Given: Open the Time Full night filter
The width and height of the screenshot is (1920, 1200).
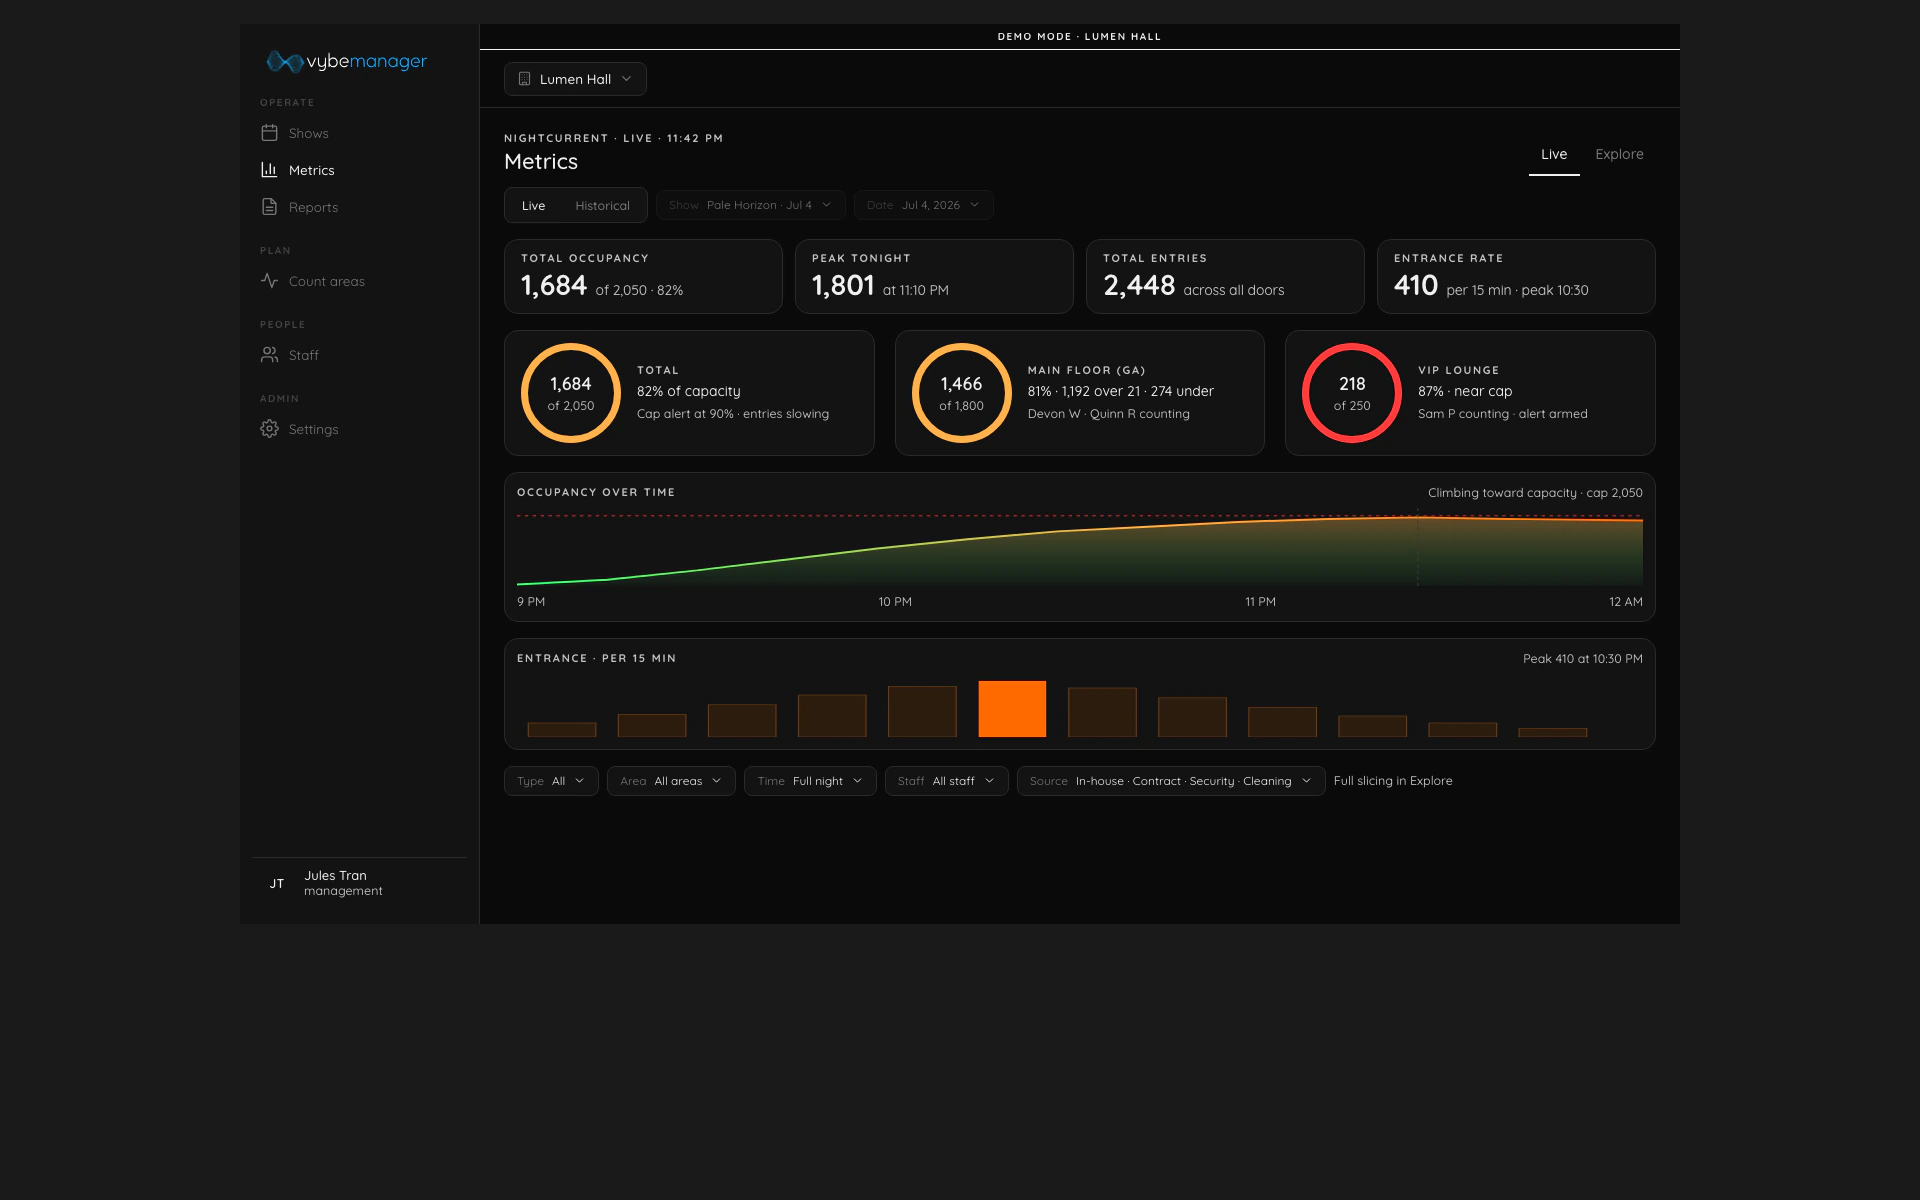Looking at the screenshot, I should pyautogui.click(x=810, y=781).
